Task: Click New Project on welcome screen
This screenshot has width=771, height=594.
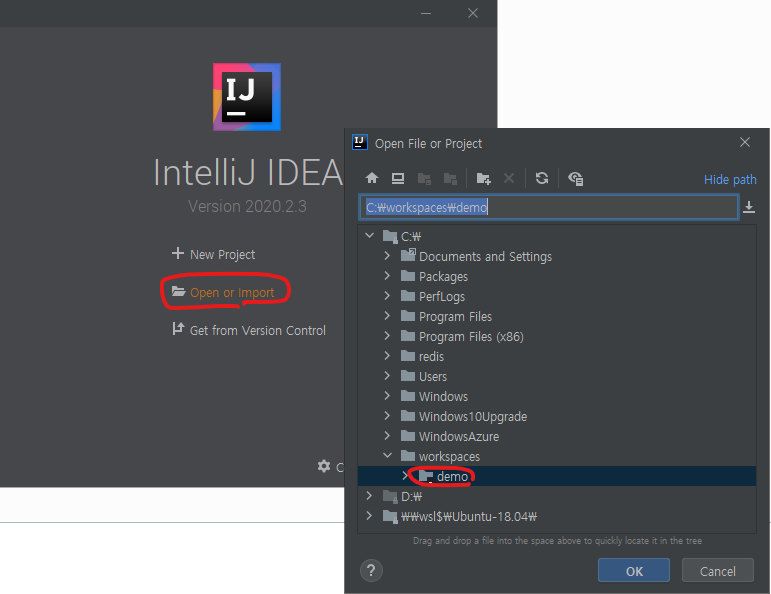Action: (213, 254)
